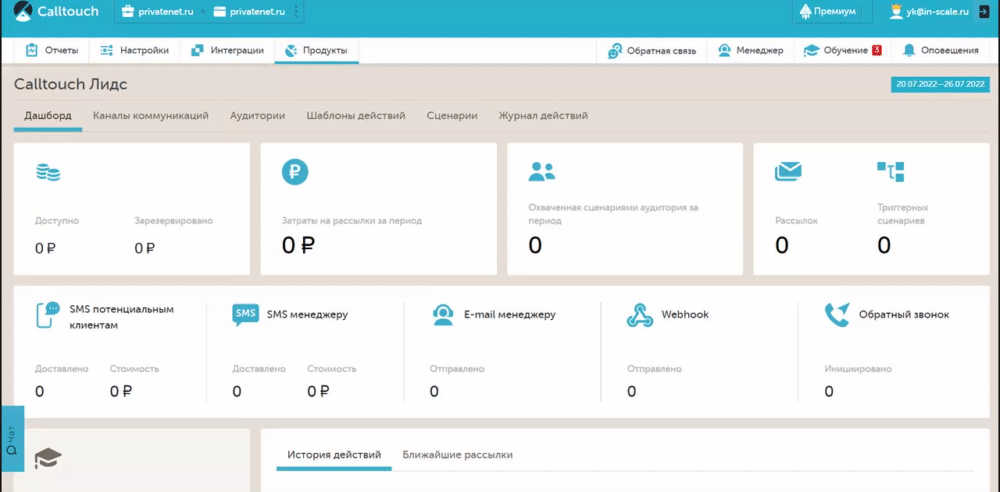Open Обучение with the red badge
The width and height of the screenshot is (1000, 492).
click(x=842, y=51)
